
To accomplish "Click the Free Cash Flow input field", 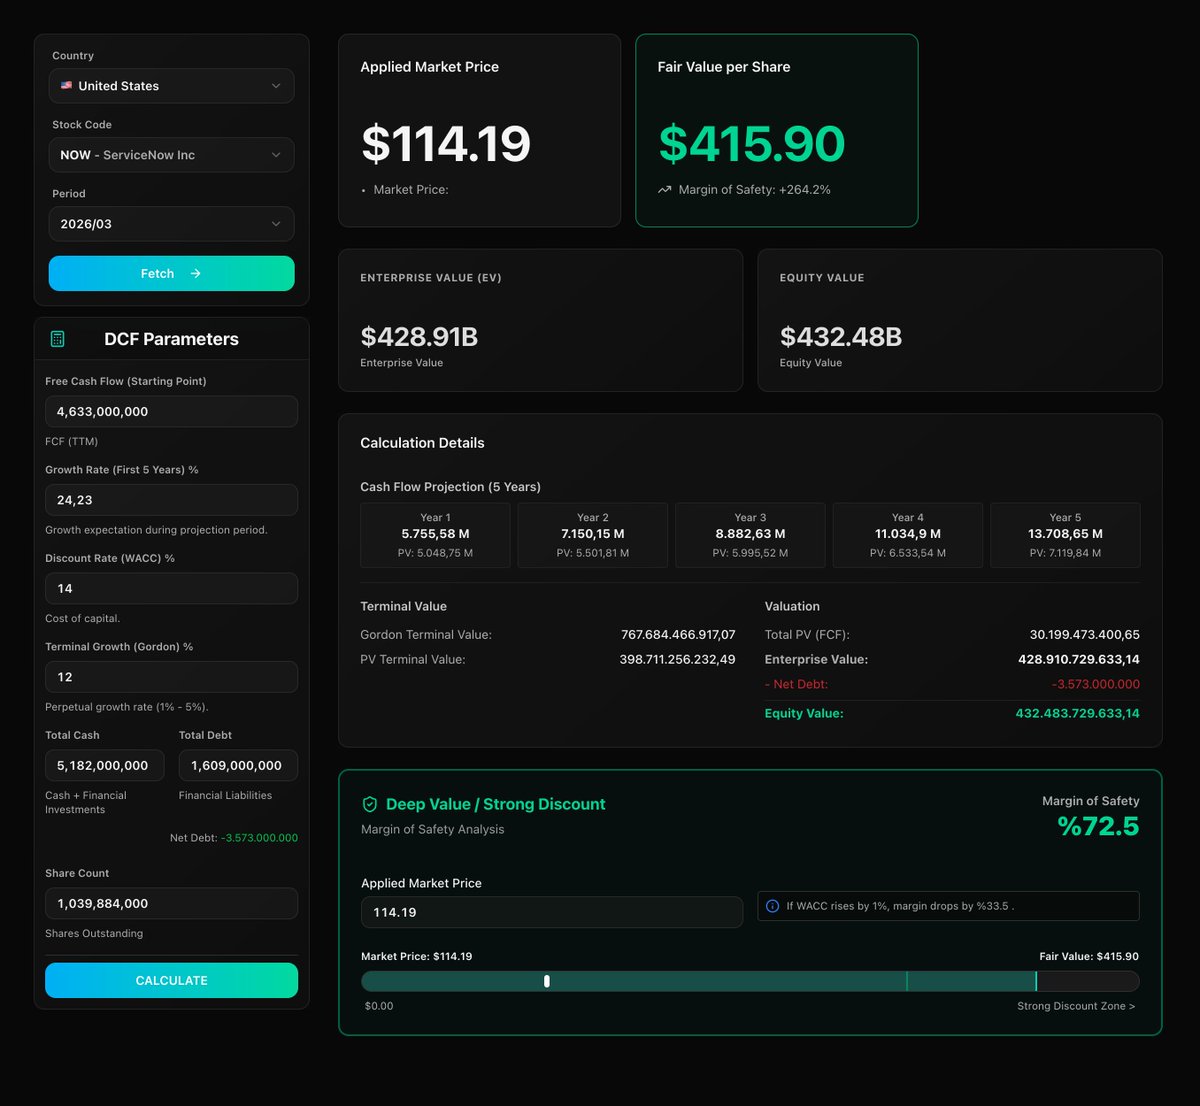I will pos(172,411).
